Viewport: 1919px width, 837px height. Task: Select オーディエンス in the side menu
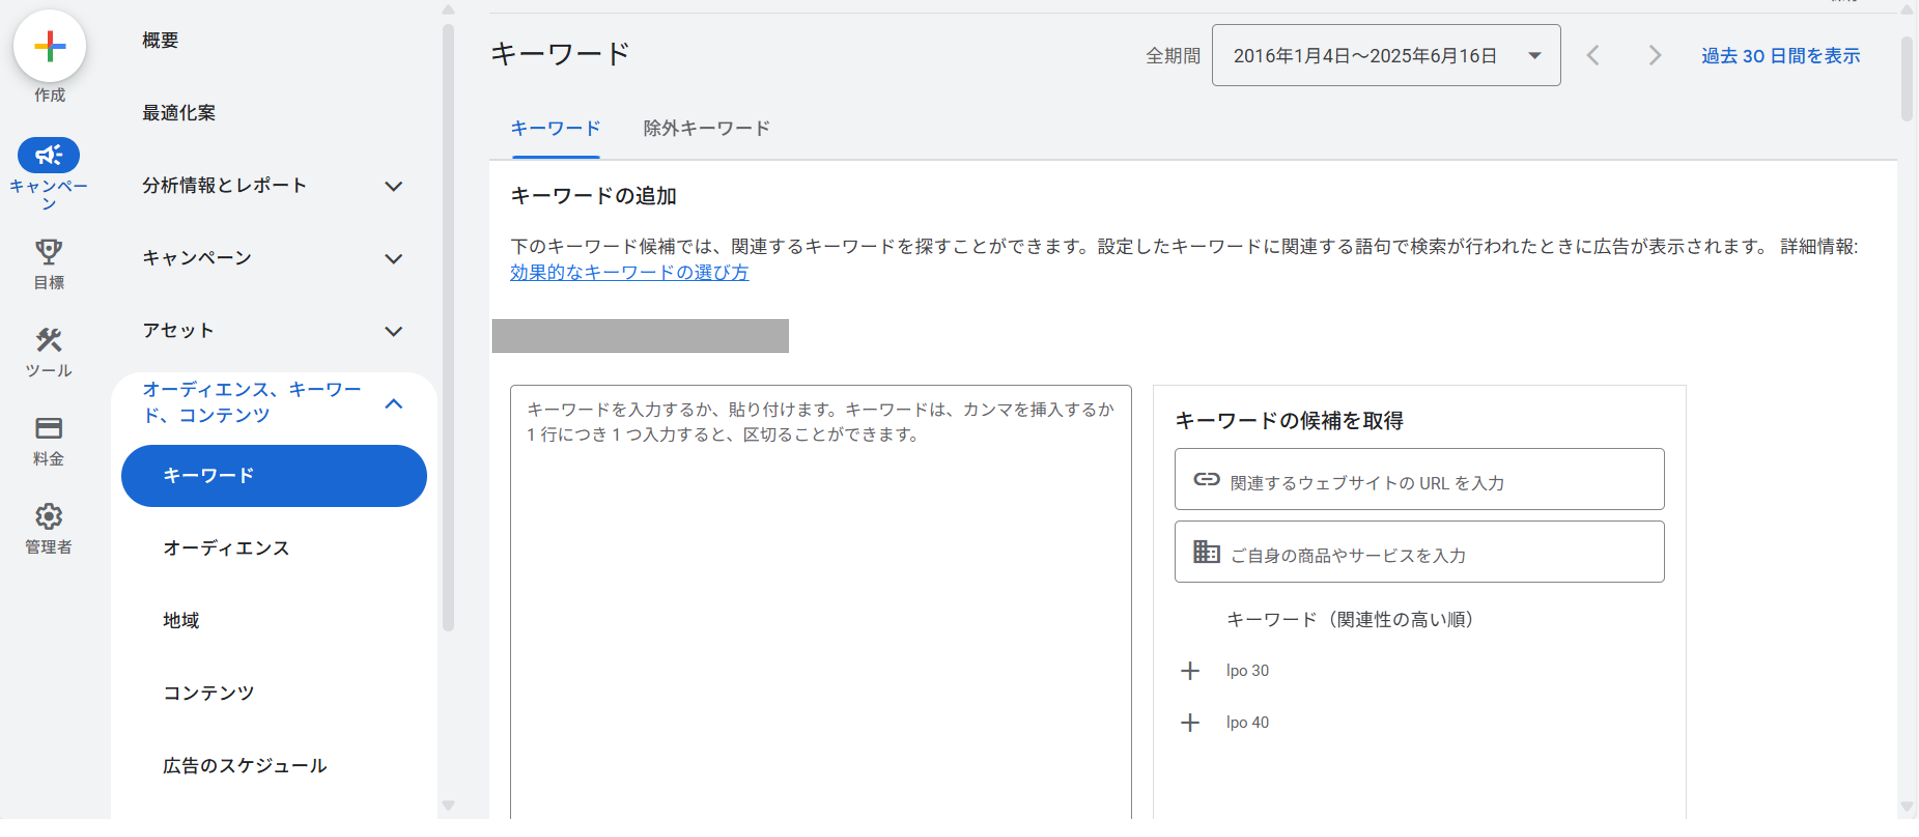(226, 548)
